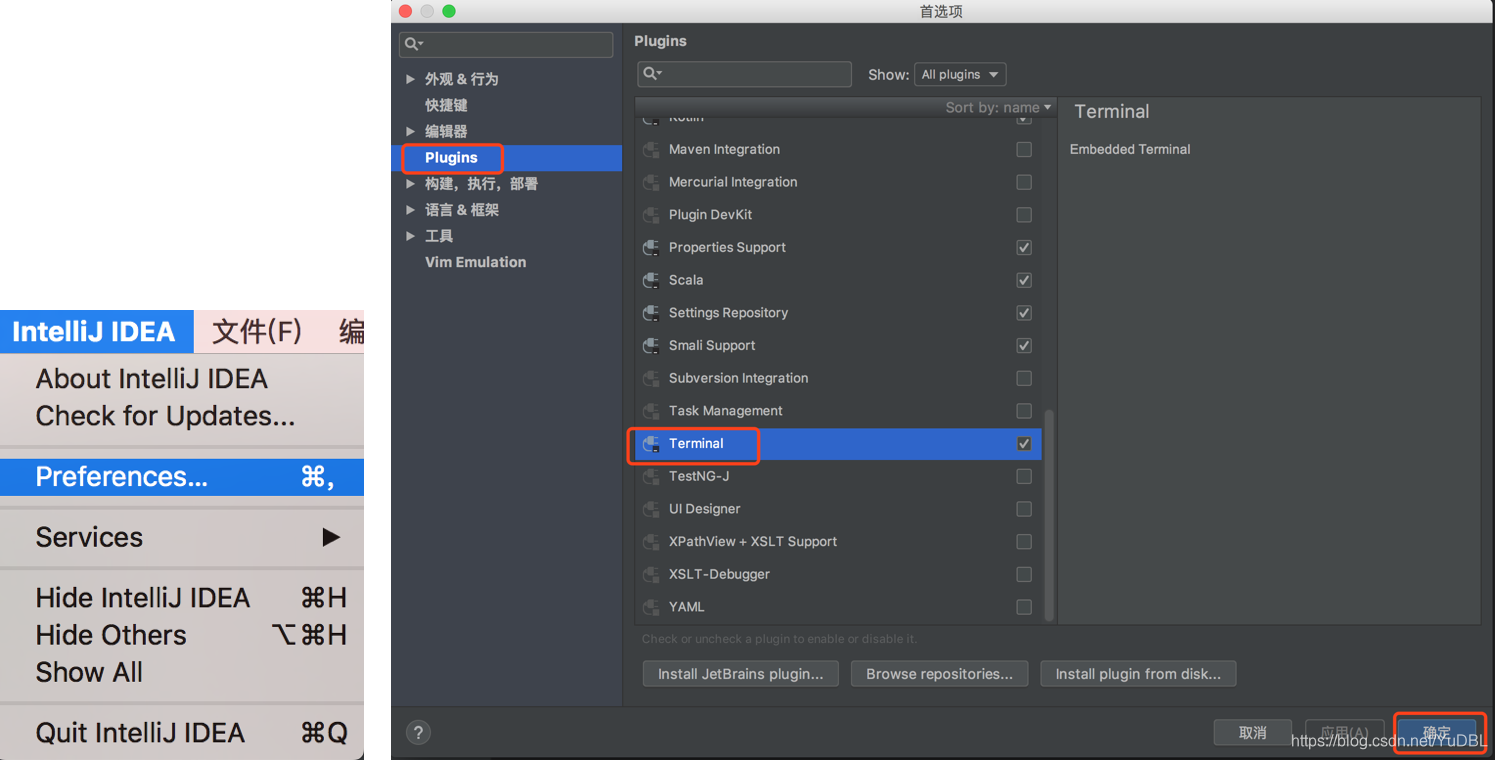Click the plugin list vertical scrollbar
Screen dimensions: 1498x760
[x=1048, y=514]
